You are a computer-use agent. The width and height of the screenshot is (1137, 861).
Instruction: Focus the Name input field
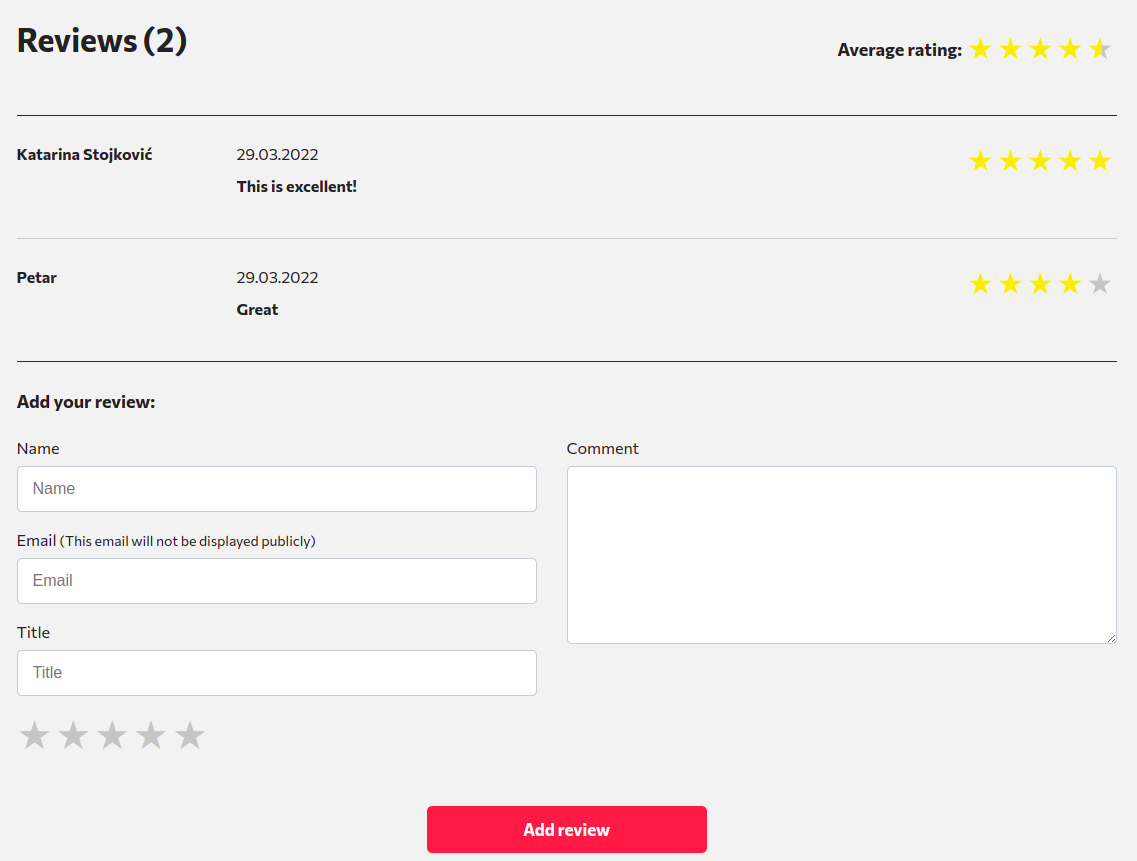click(277, 489)
